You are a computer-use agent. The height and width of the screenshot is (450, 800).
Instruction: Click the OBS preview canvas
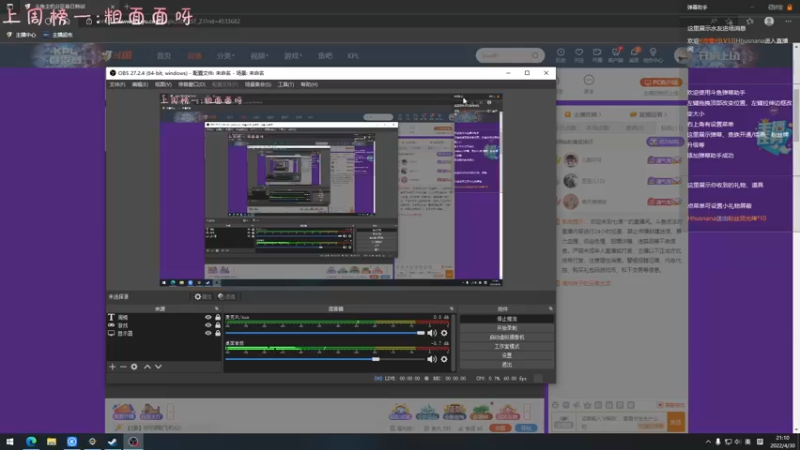[x=331, y=189]
